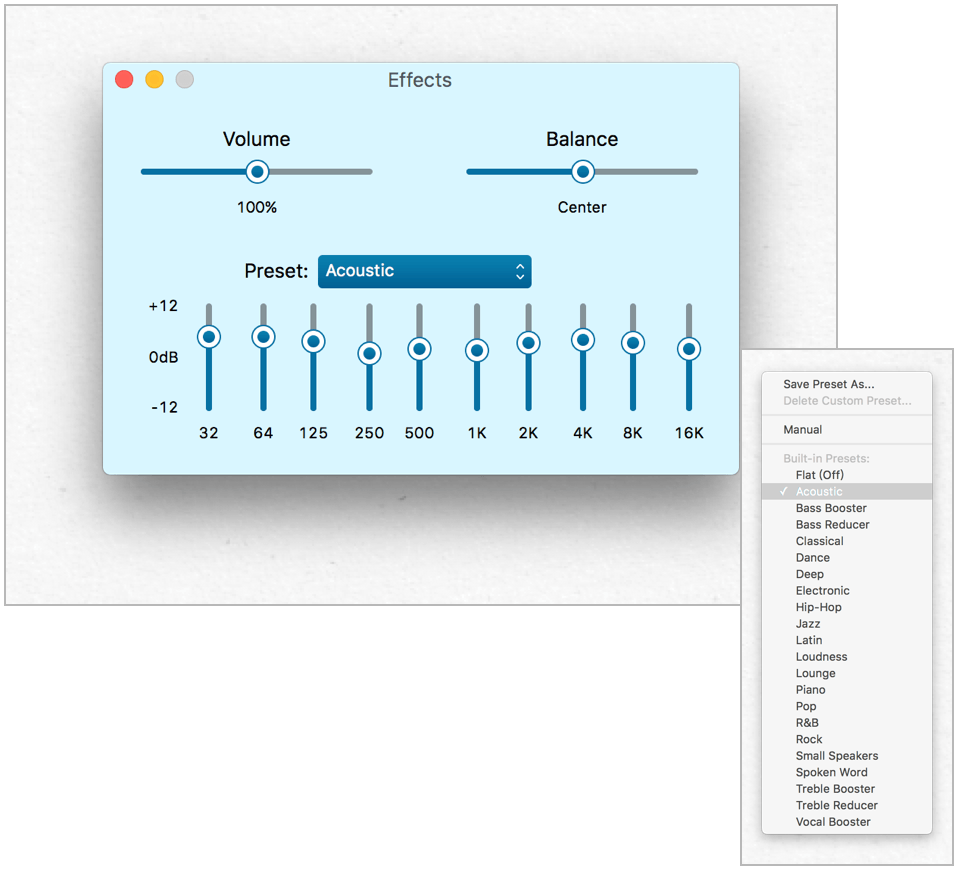Click the 2K equalizer band knob
This screenshot has width=958, height=870.
point(528,343)
